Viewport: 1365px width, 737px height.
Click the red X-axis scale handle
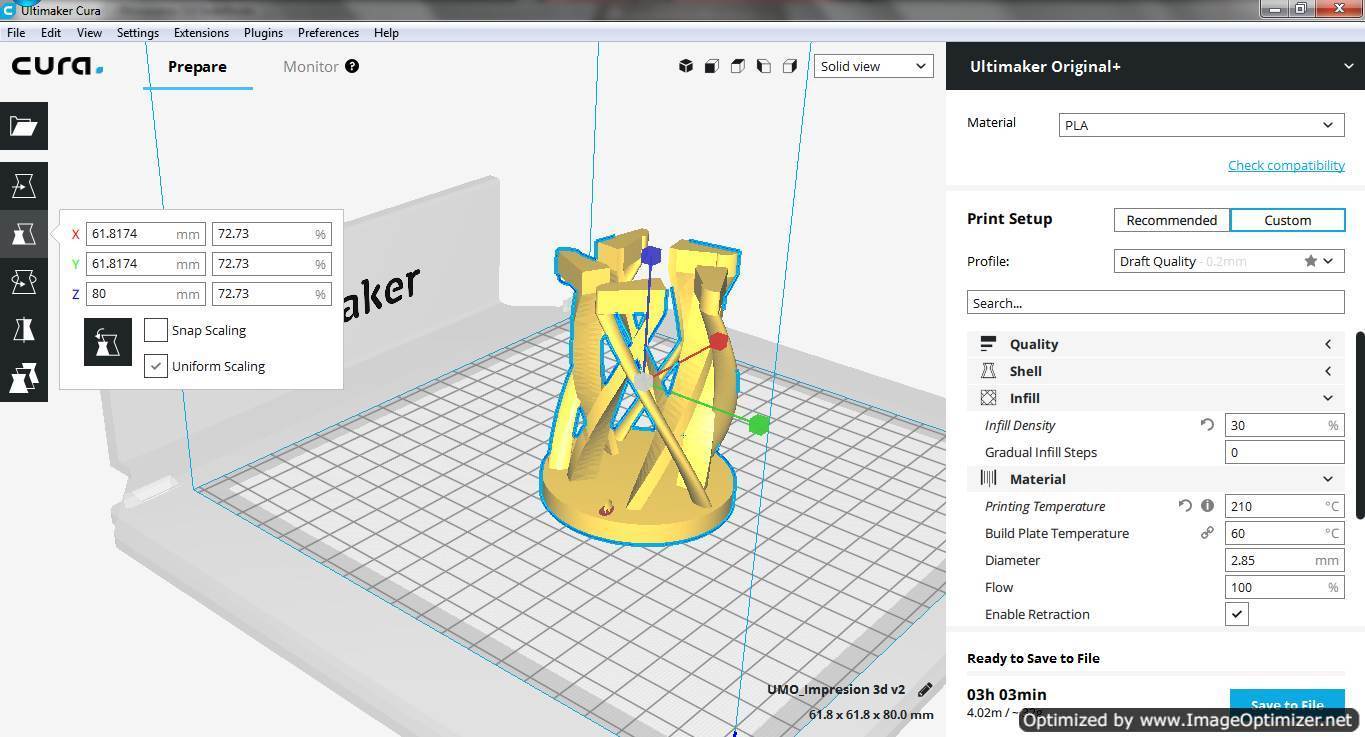(x=718, y=342)
